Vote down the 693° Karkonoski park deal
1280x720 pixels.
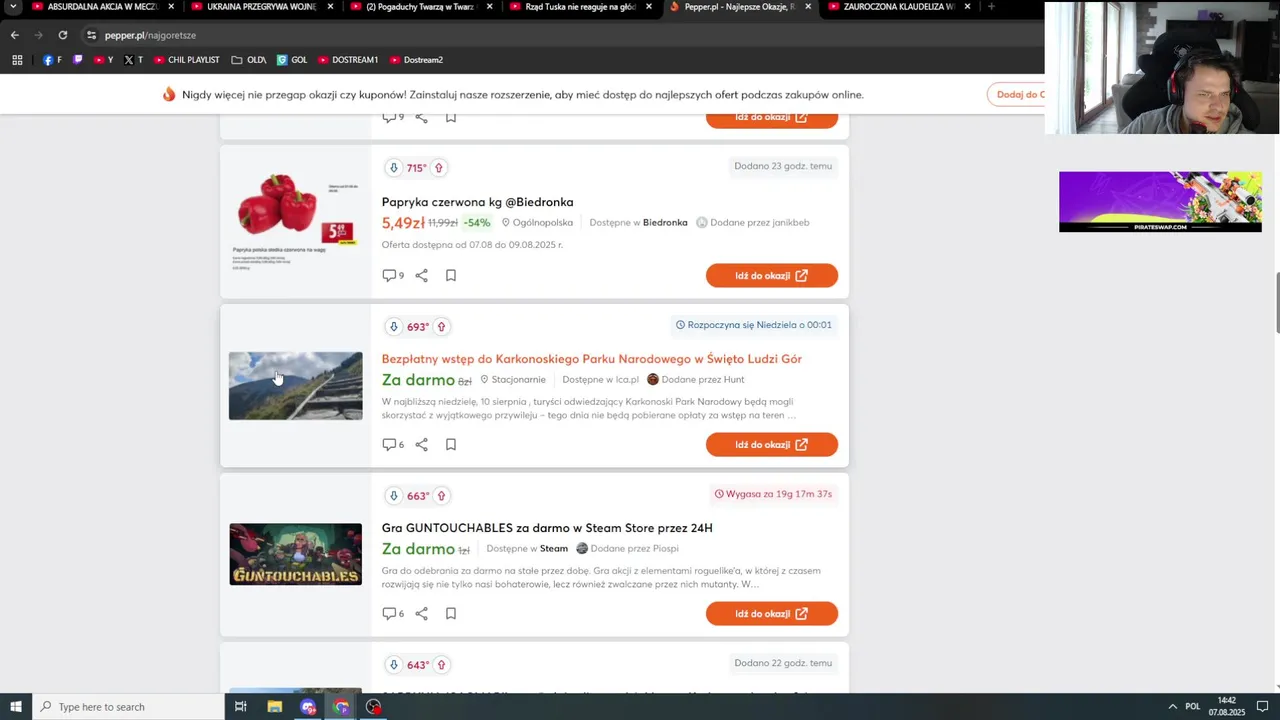pyautogui.click(x=393, y=327)
